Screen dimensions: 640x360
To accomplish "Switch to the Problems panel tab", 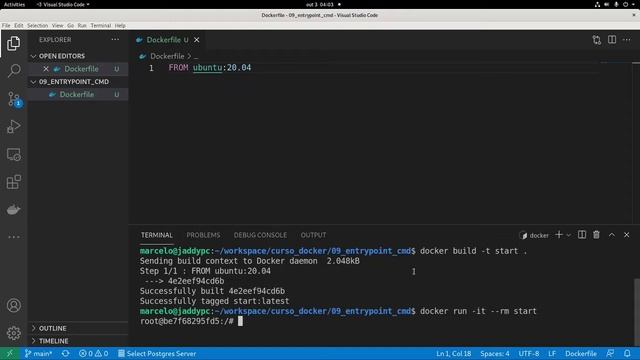I will 203,235.
